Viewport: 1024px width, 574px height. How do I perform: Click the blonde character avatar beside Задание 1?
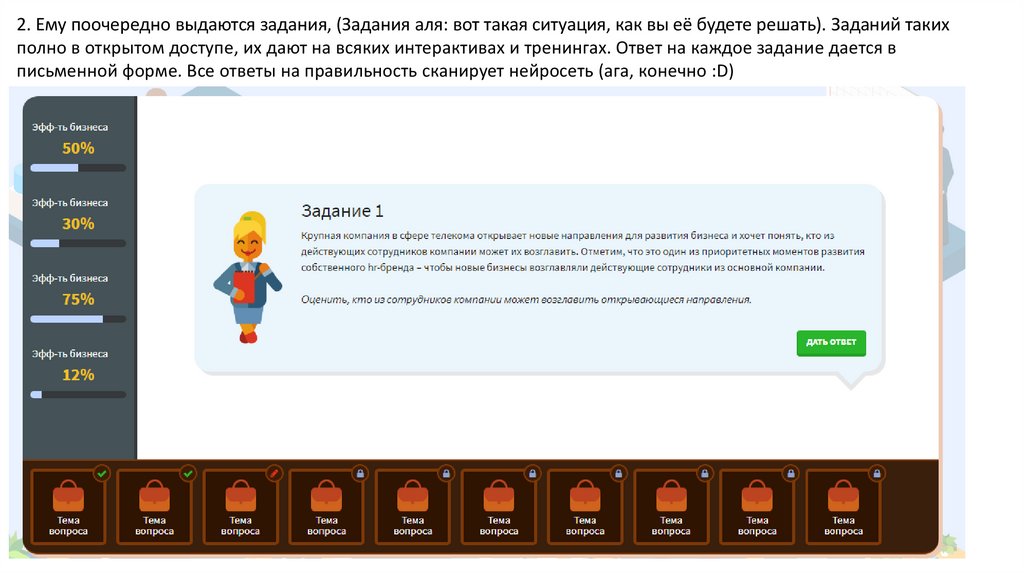(x=244, y=277)
